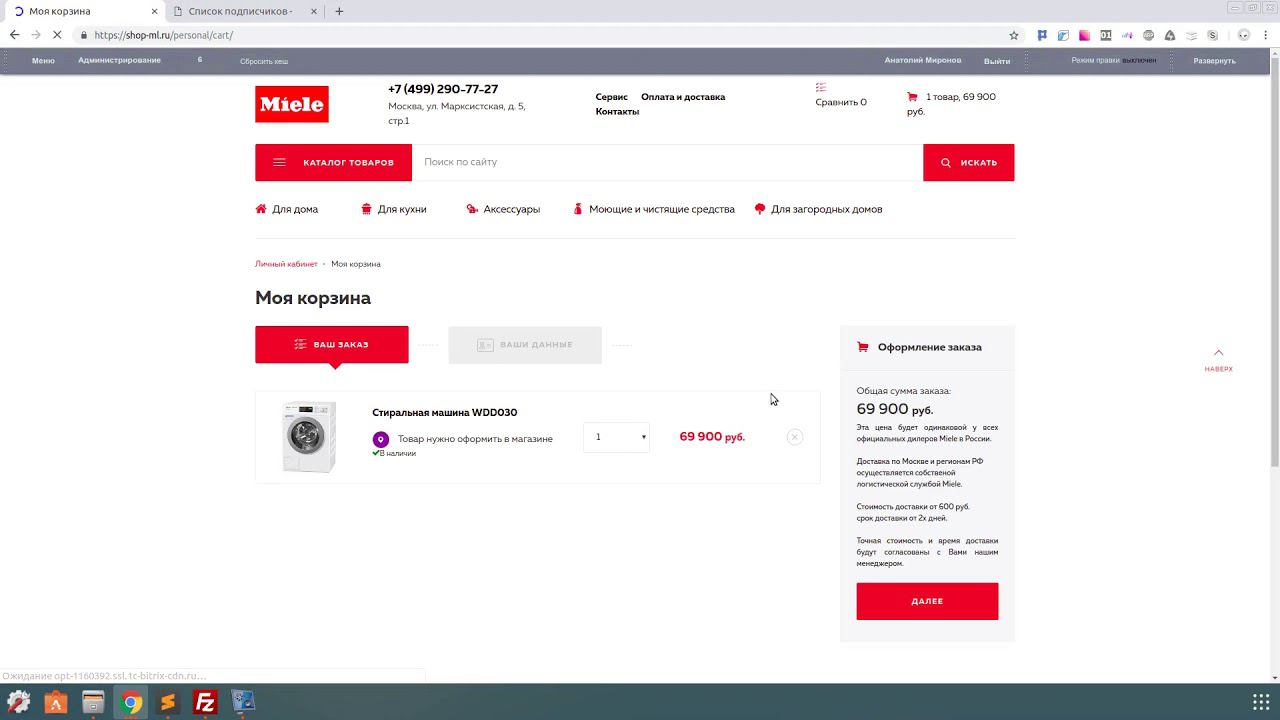Click the Личный кабинет breadcrumb
This screenshot has height=720, width=1280.
click(x=286, y=264)
